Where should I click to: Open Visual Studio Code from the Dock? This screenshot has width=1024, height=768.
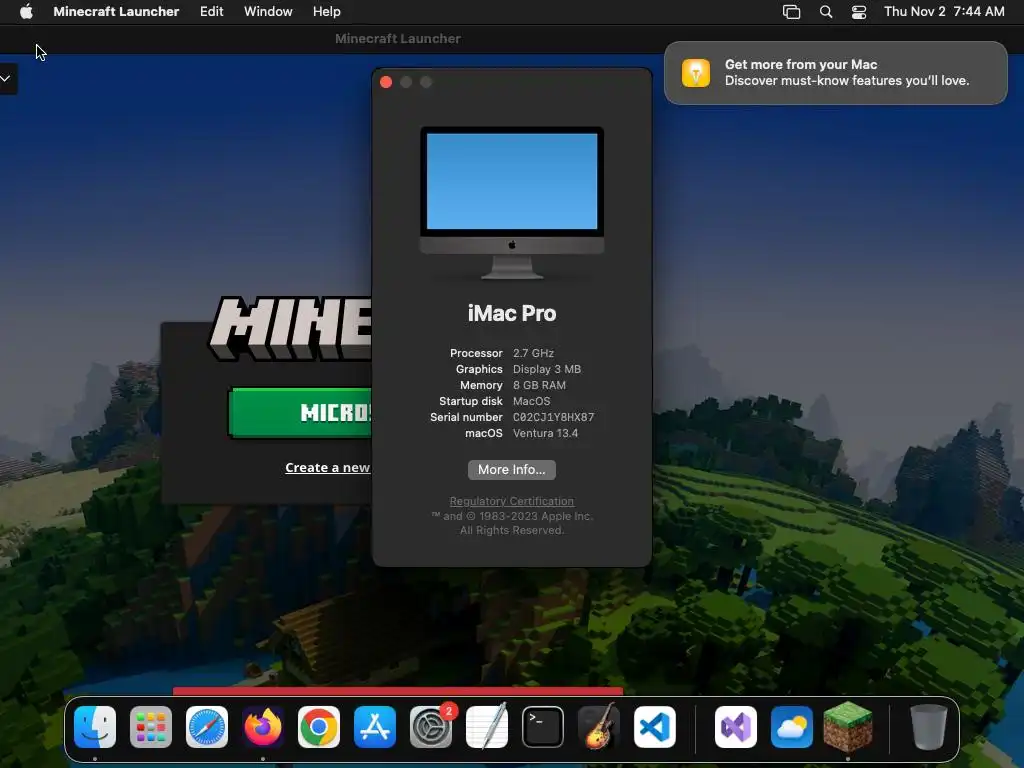pyautogui.click(x=655, y=727)
